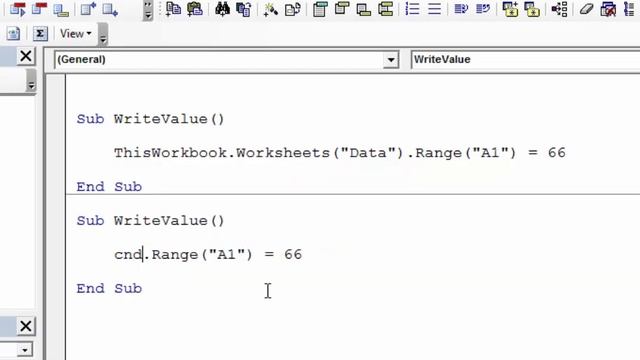Click the window icon with blue diamond
Screen dimensions: 640x360
click(110, 9)
